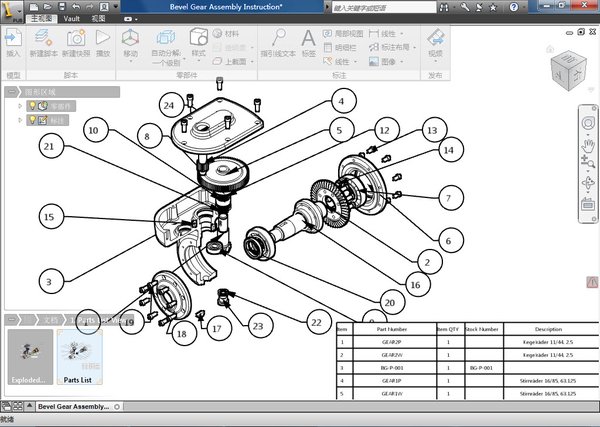Viewport: 600px width, 427px height.
Task: Click the Insert (插入) model icon
Action: (x=13, y=40)
